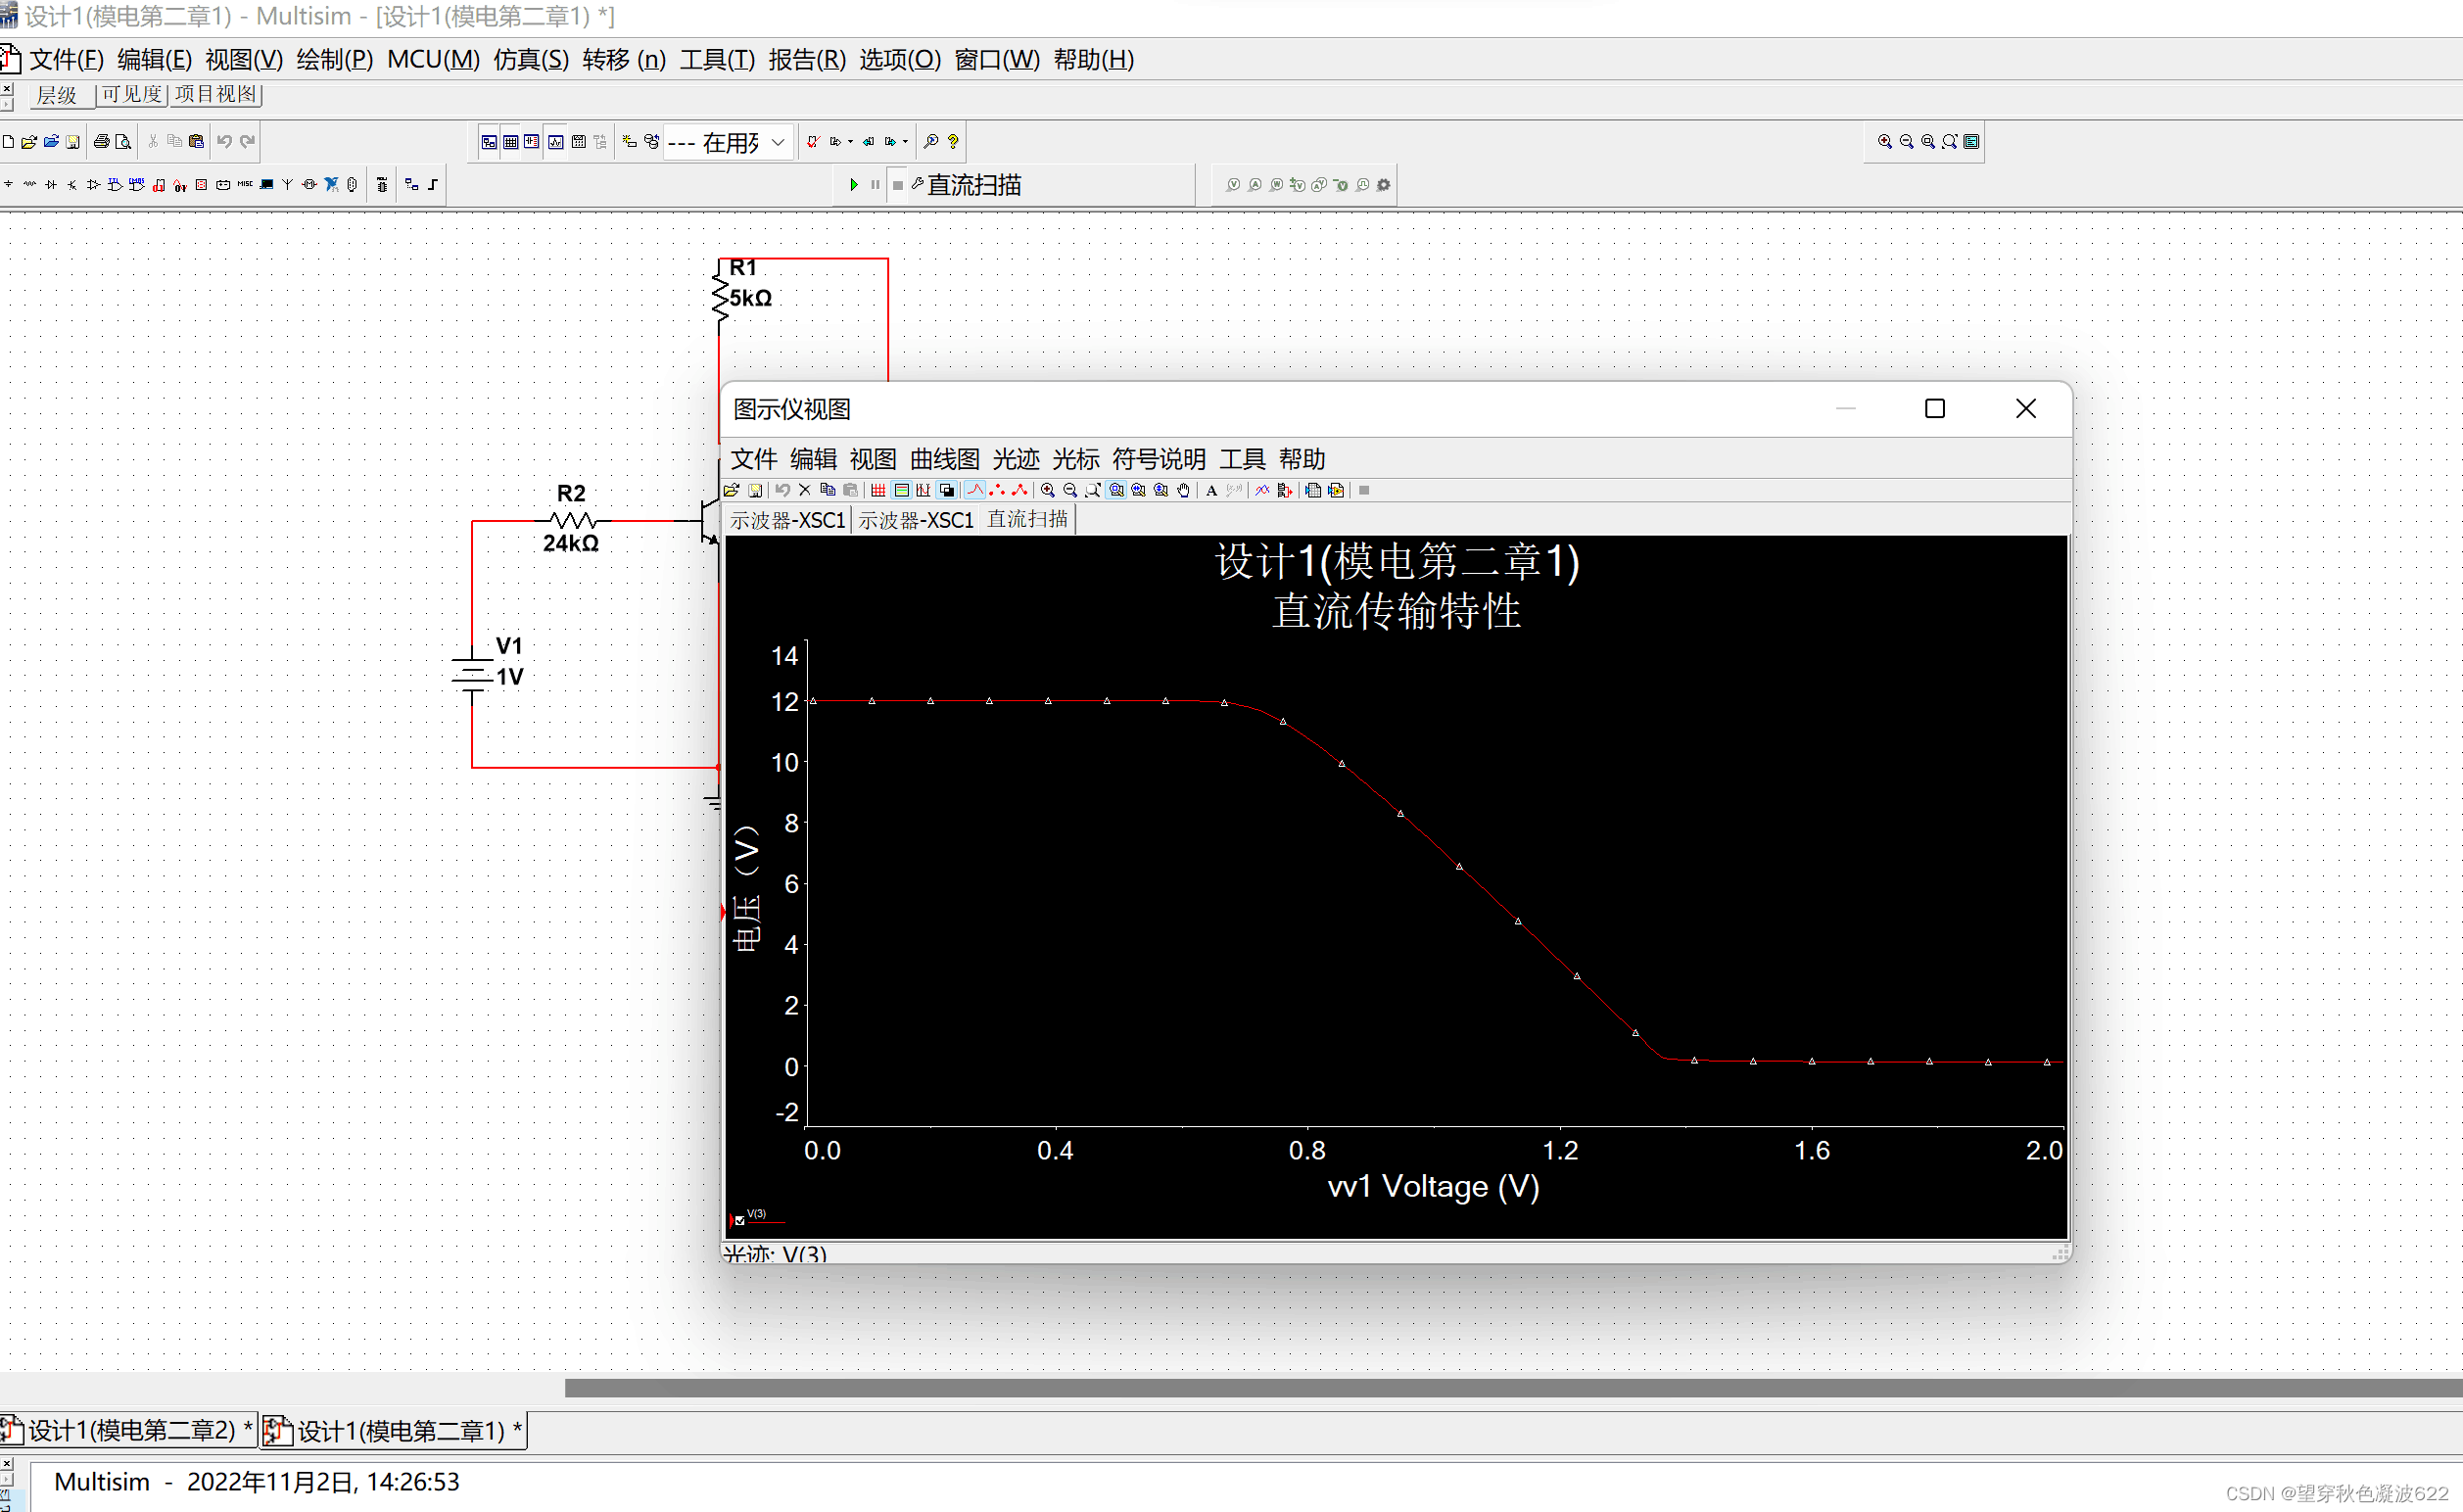This screenshot has width=2463, height=1512.
Task: Select the pan hand tool in the grapher
Action: (1183, 490)
